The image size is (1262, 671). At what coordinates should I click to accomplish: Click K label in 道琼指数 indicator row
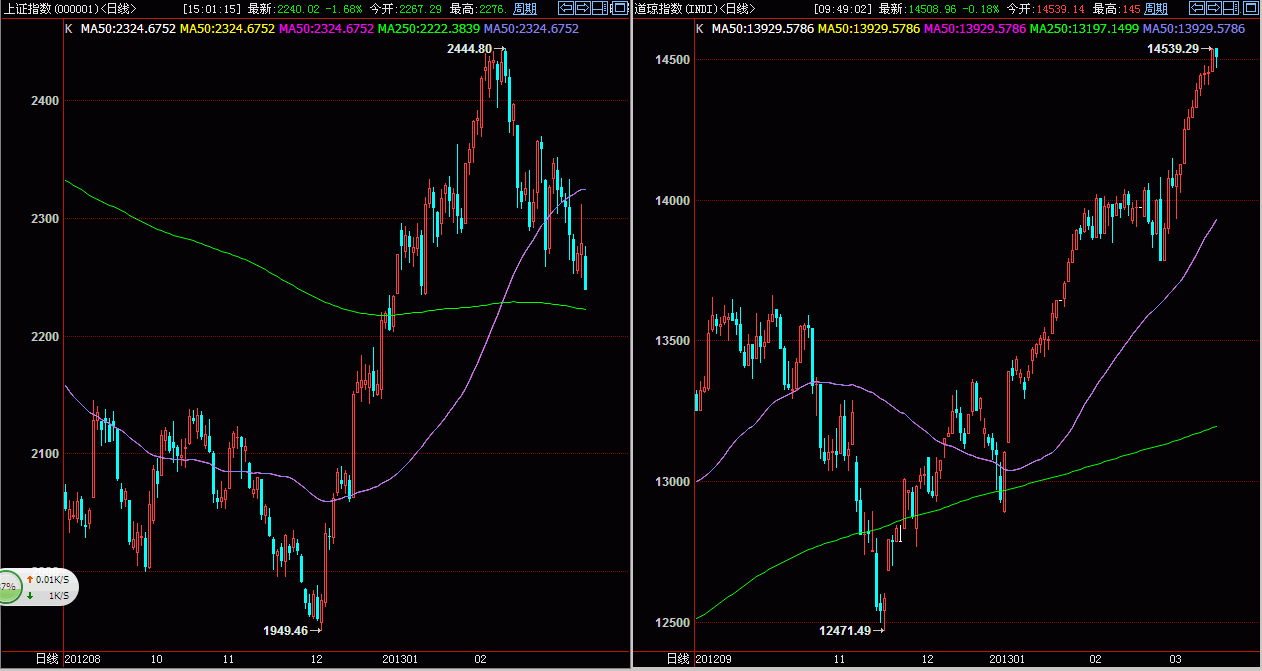pos(699,29)
